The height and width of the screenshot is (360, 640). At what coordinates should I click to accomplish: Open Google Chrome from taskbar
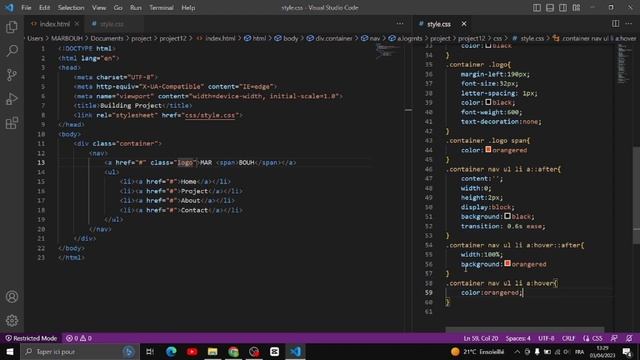[x=233, y=351]
